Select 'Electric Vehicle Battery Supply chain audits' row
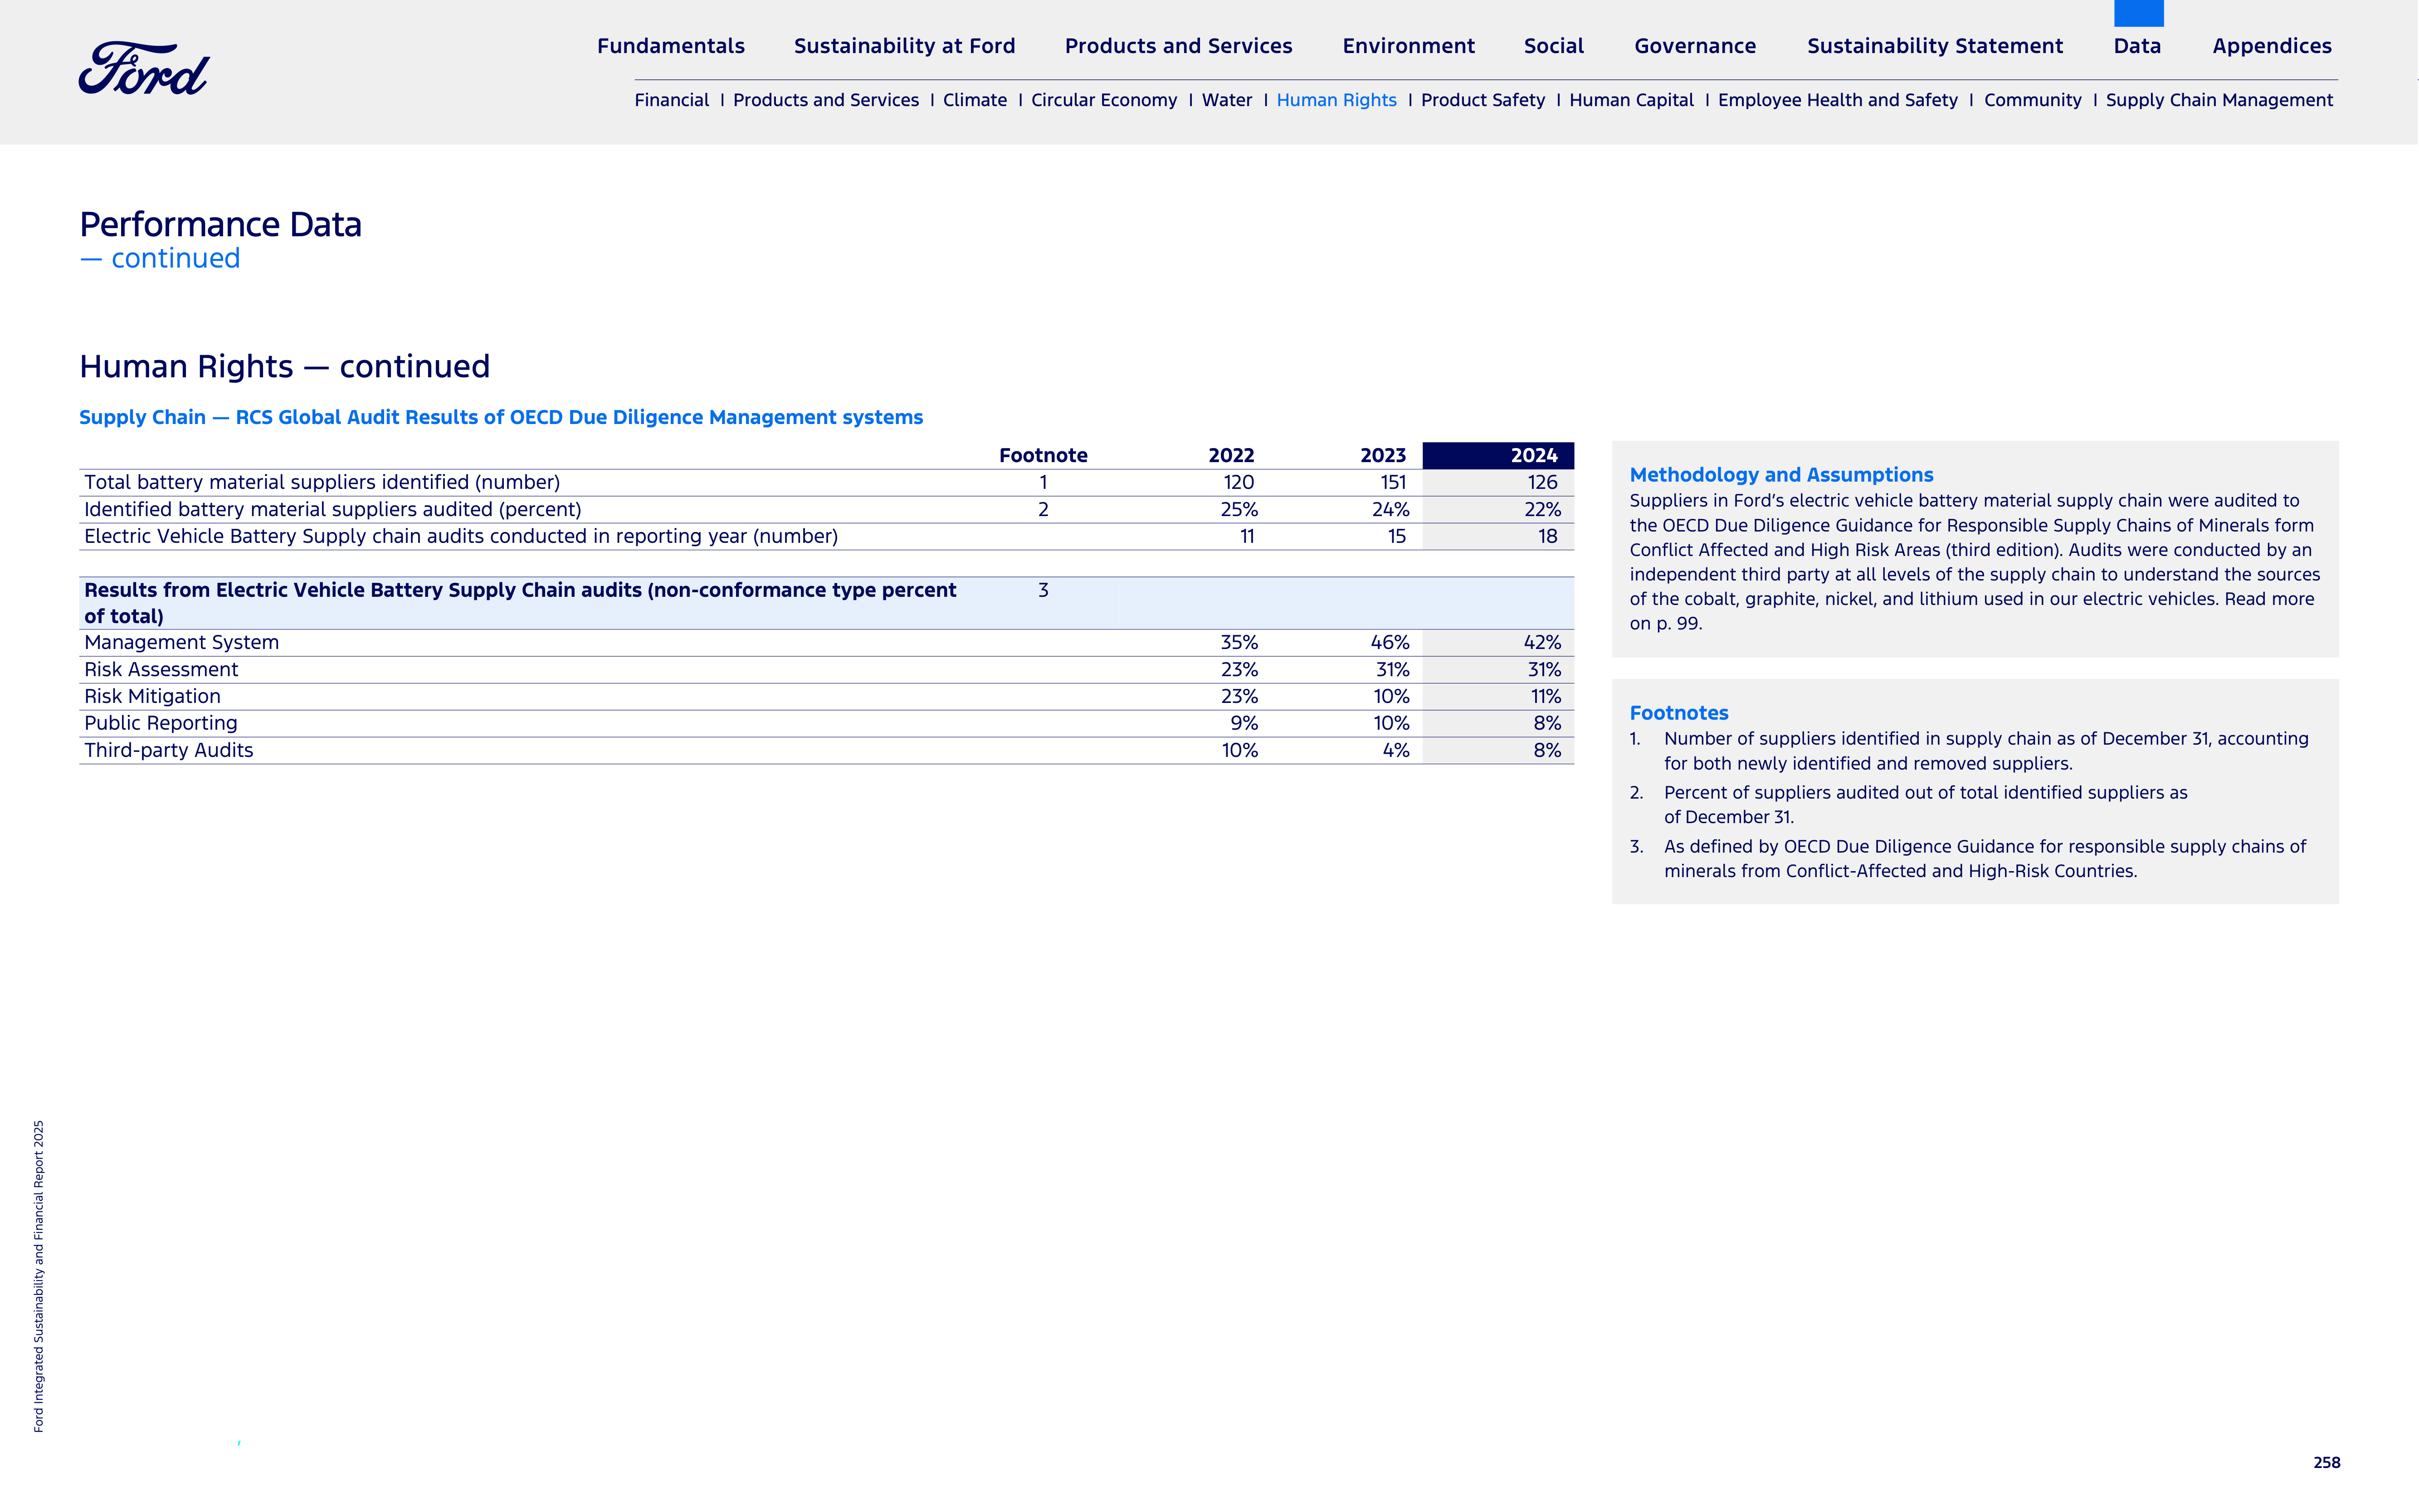This screenshot has width=2419, height=1512. [x=826, y=537]
